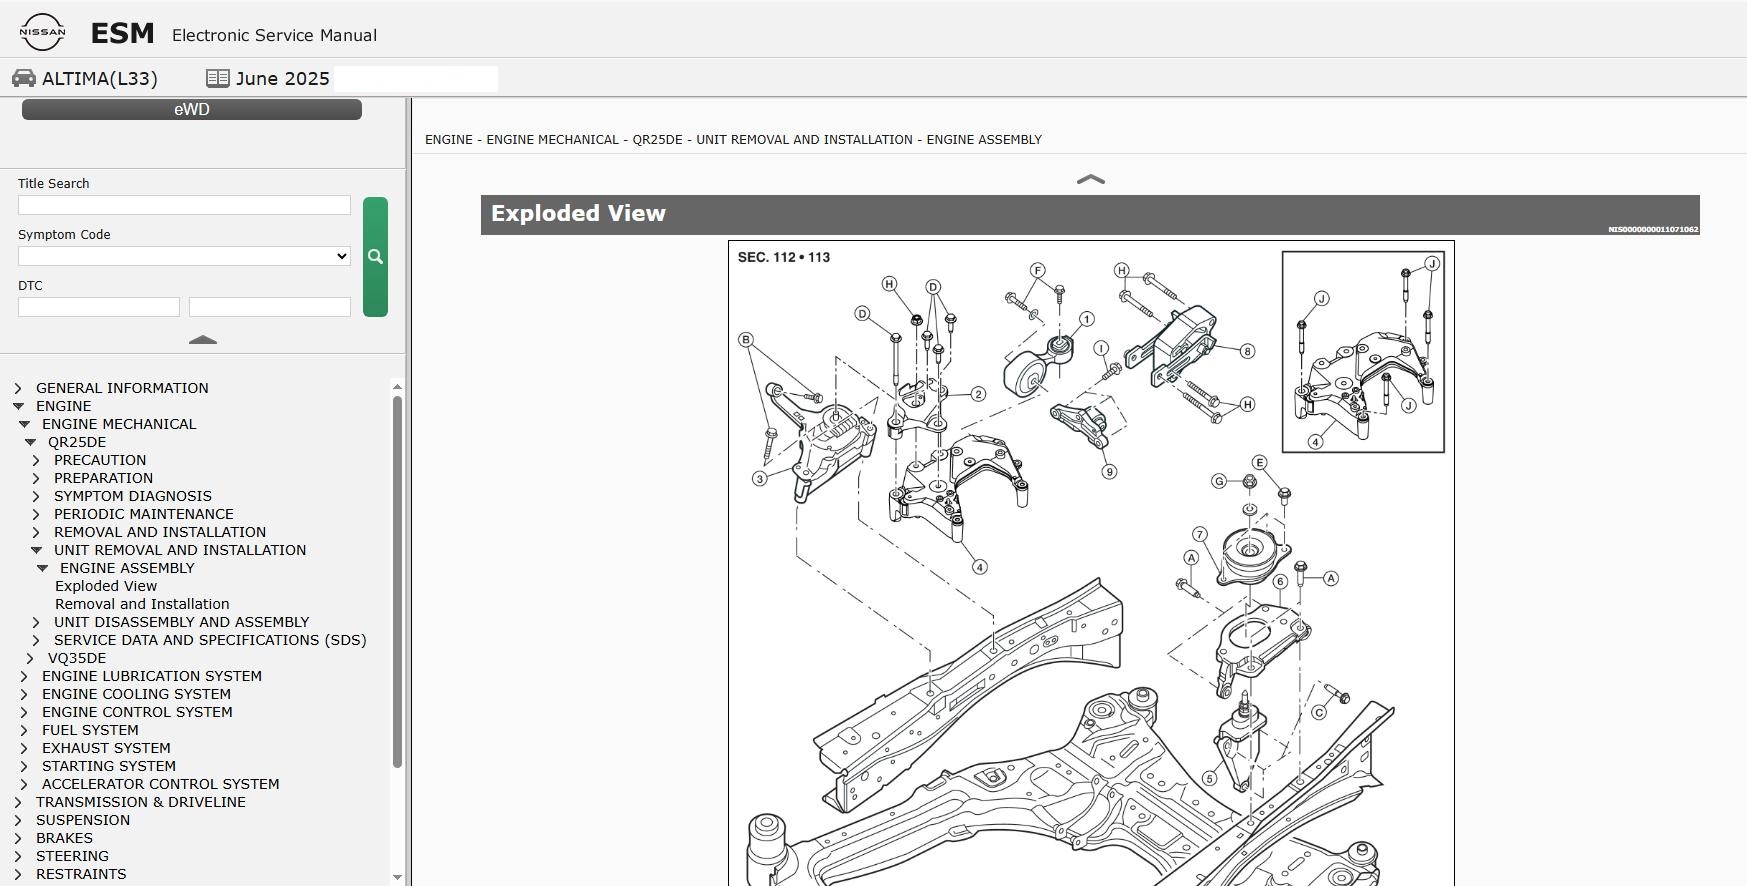This screenshot has height=886, width=1747.
Task: Collapse ENGINE MECHANICAL node arrow
Action: (x=24, y=424)
